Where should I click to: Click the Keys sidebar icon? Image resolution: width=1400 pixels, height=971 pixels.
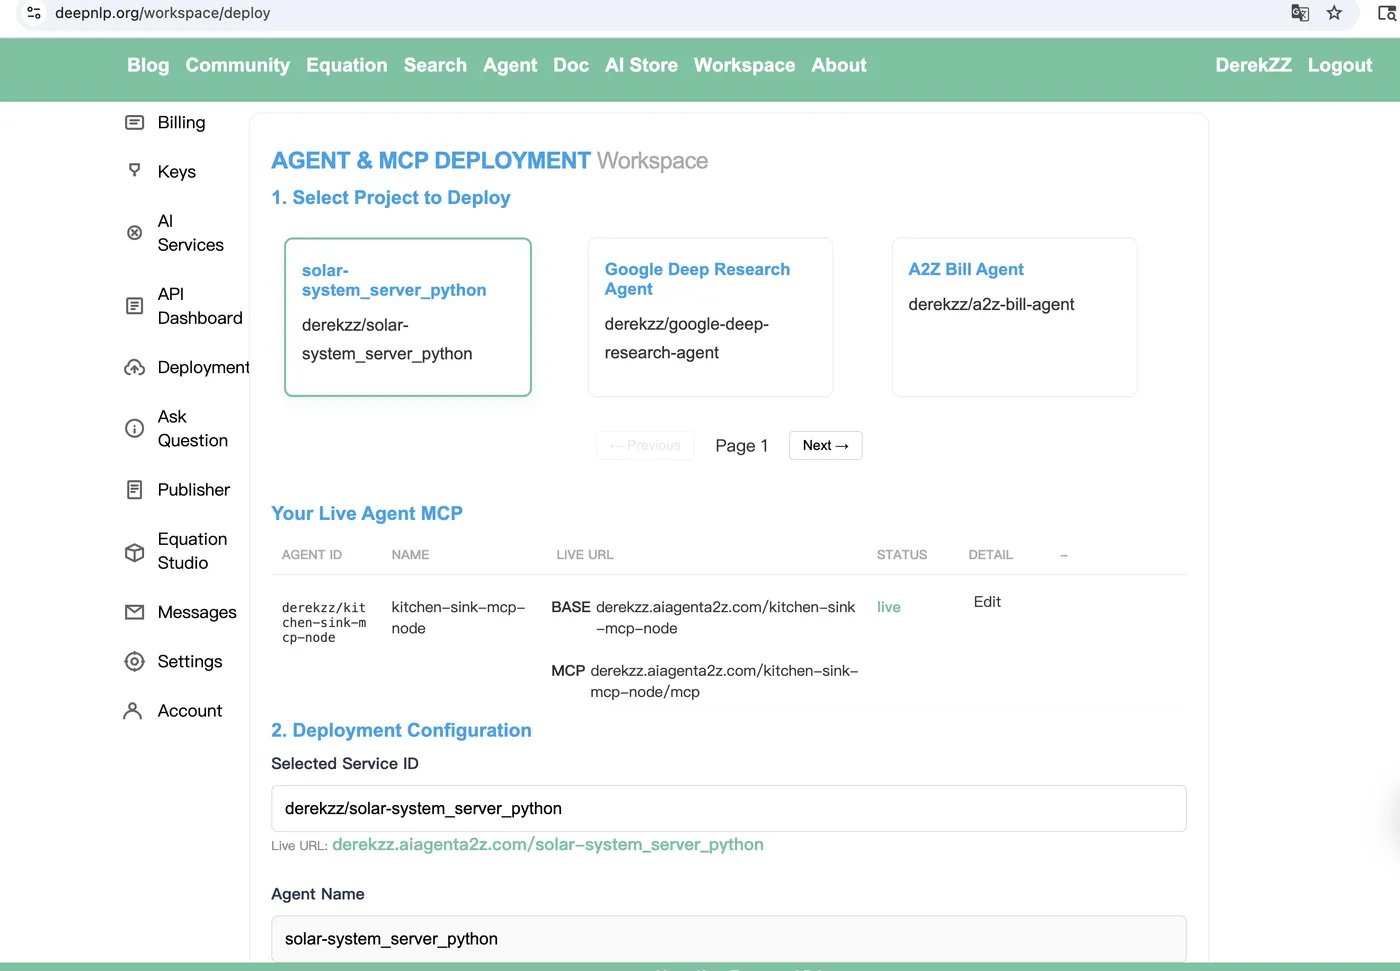(x=134, y=171)
